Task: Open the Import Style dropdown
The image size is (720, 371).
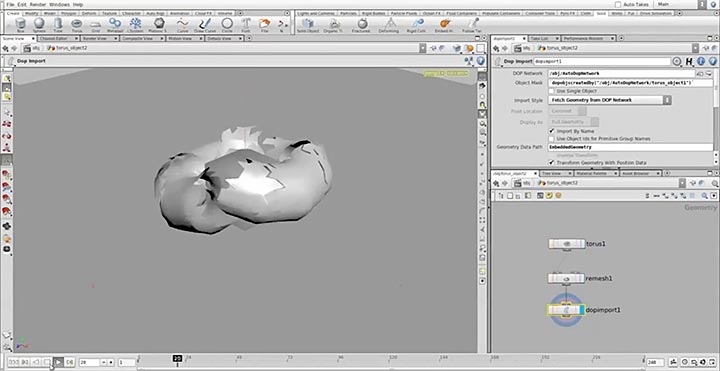Action: (610, 100)
